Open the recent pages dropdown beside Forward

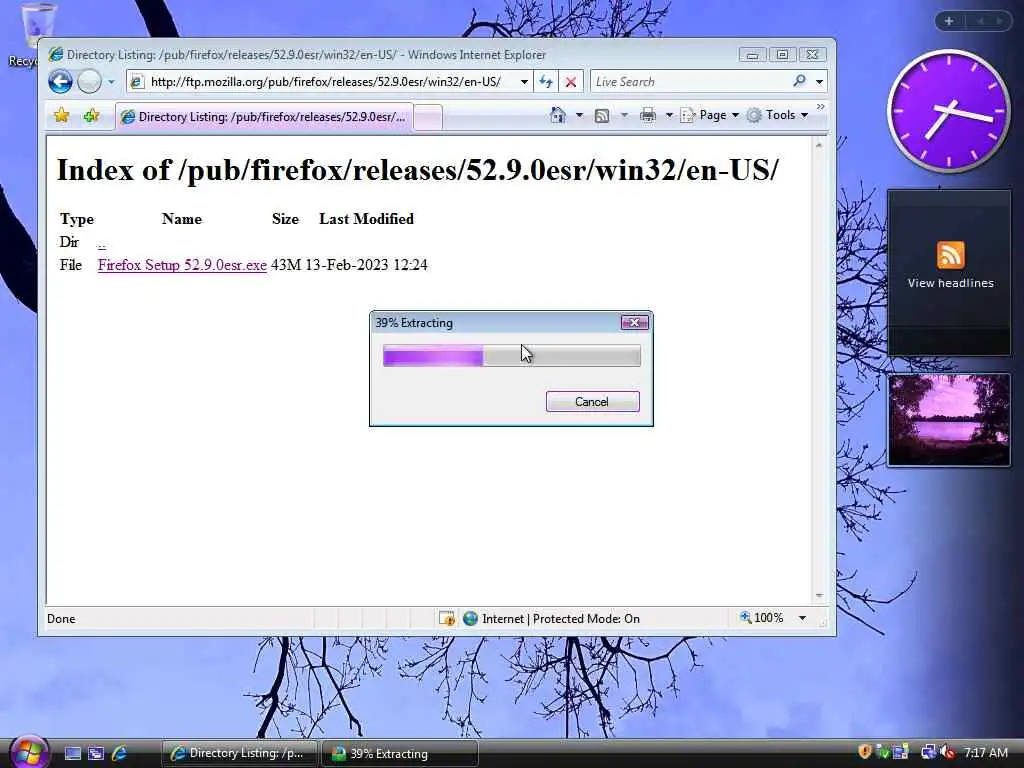click(111, 82)
